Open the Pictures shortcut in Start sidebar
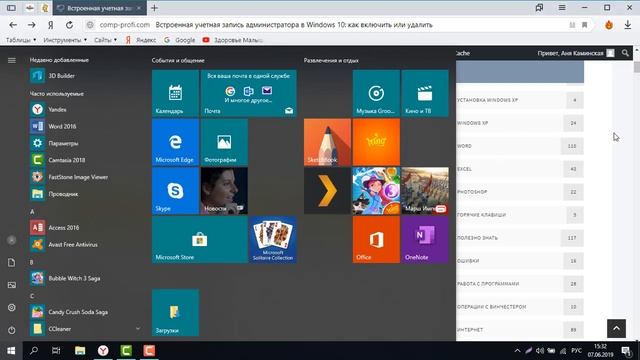Viewport: 640px width, 360px height. [11, 285]
